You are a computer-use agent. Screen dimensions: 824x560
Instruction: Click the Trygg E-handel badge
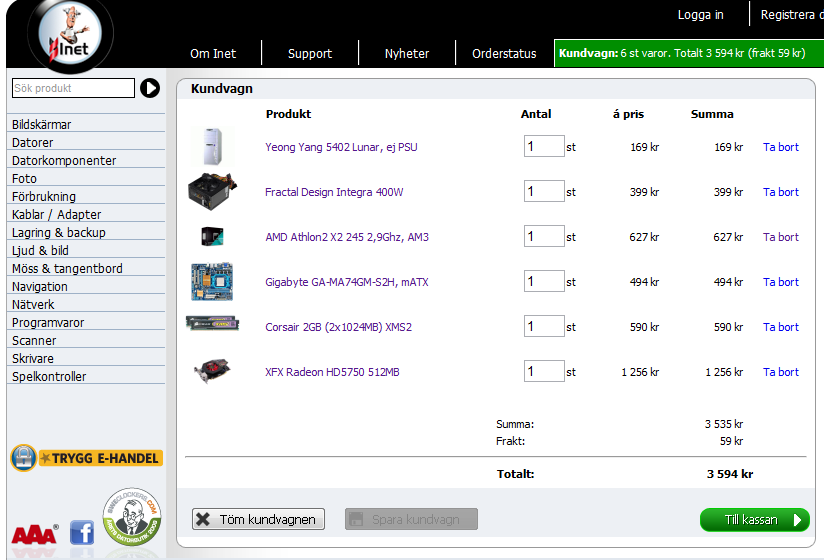(x=86, y=458)
